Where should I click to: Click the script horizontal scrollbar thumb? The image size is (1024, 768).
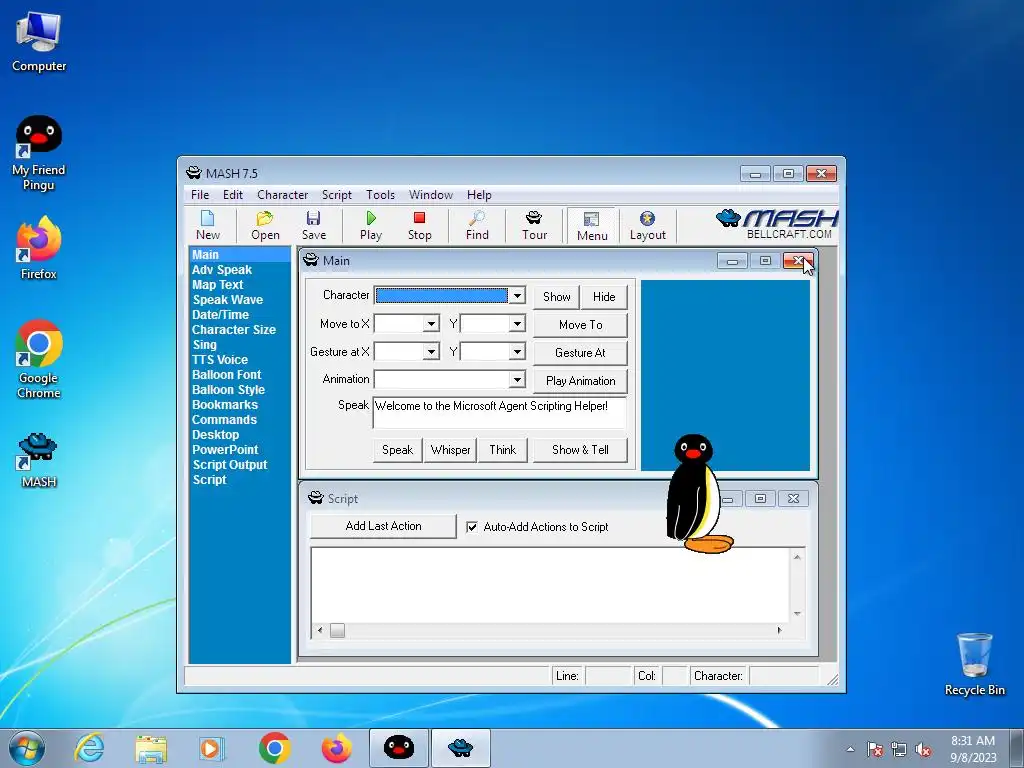point(337,630)
